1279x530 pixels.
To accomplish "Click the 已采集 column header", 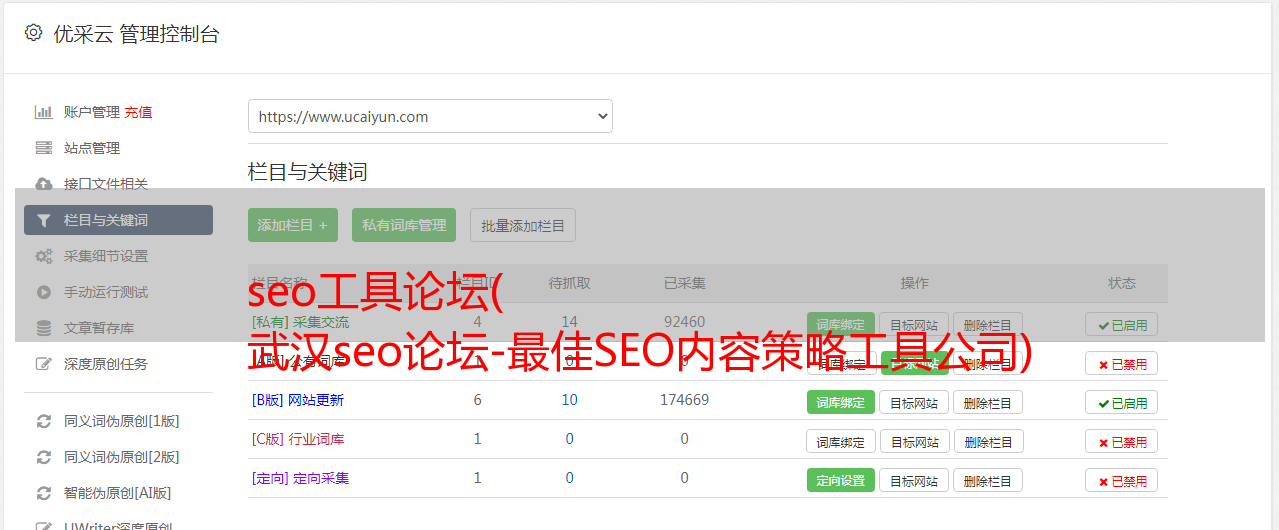I will pos(685,283).
